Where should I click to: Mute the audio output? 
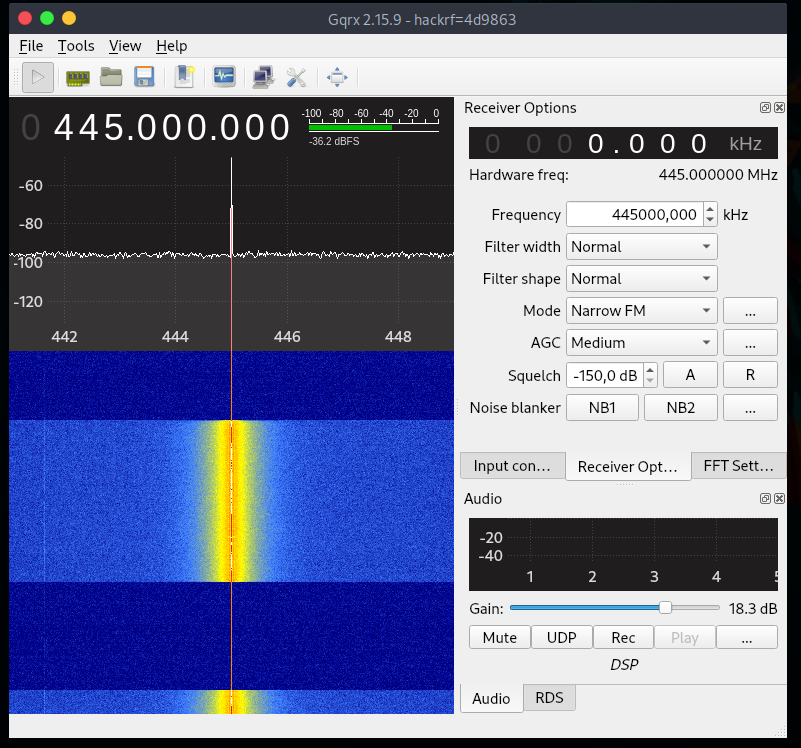(x=499, y=637)
